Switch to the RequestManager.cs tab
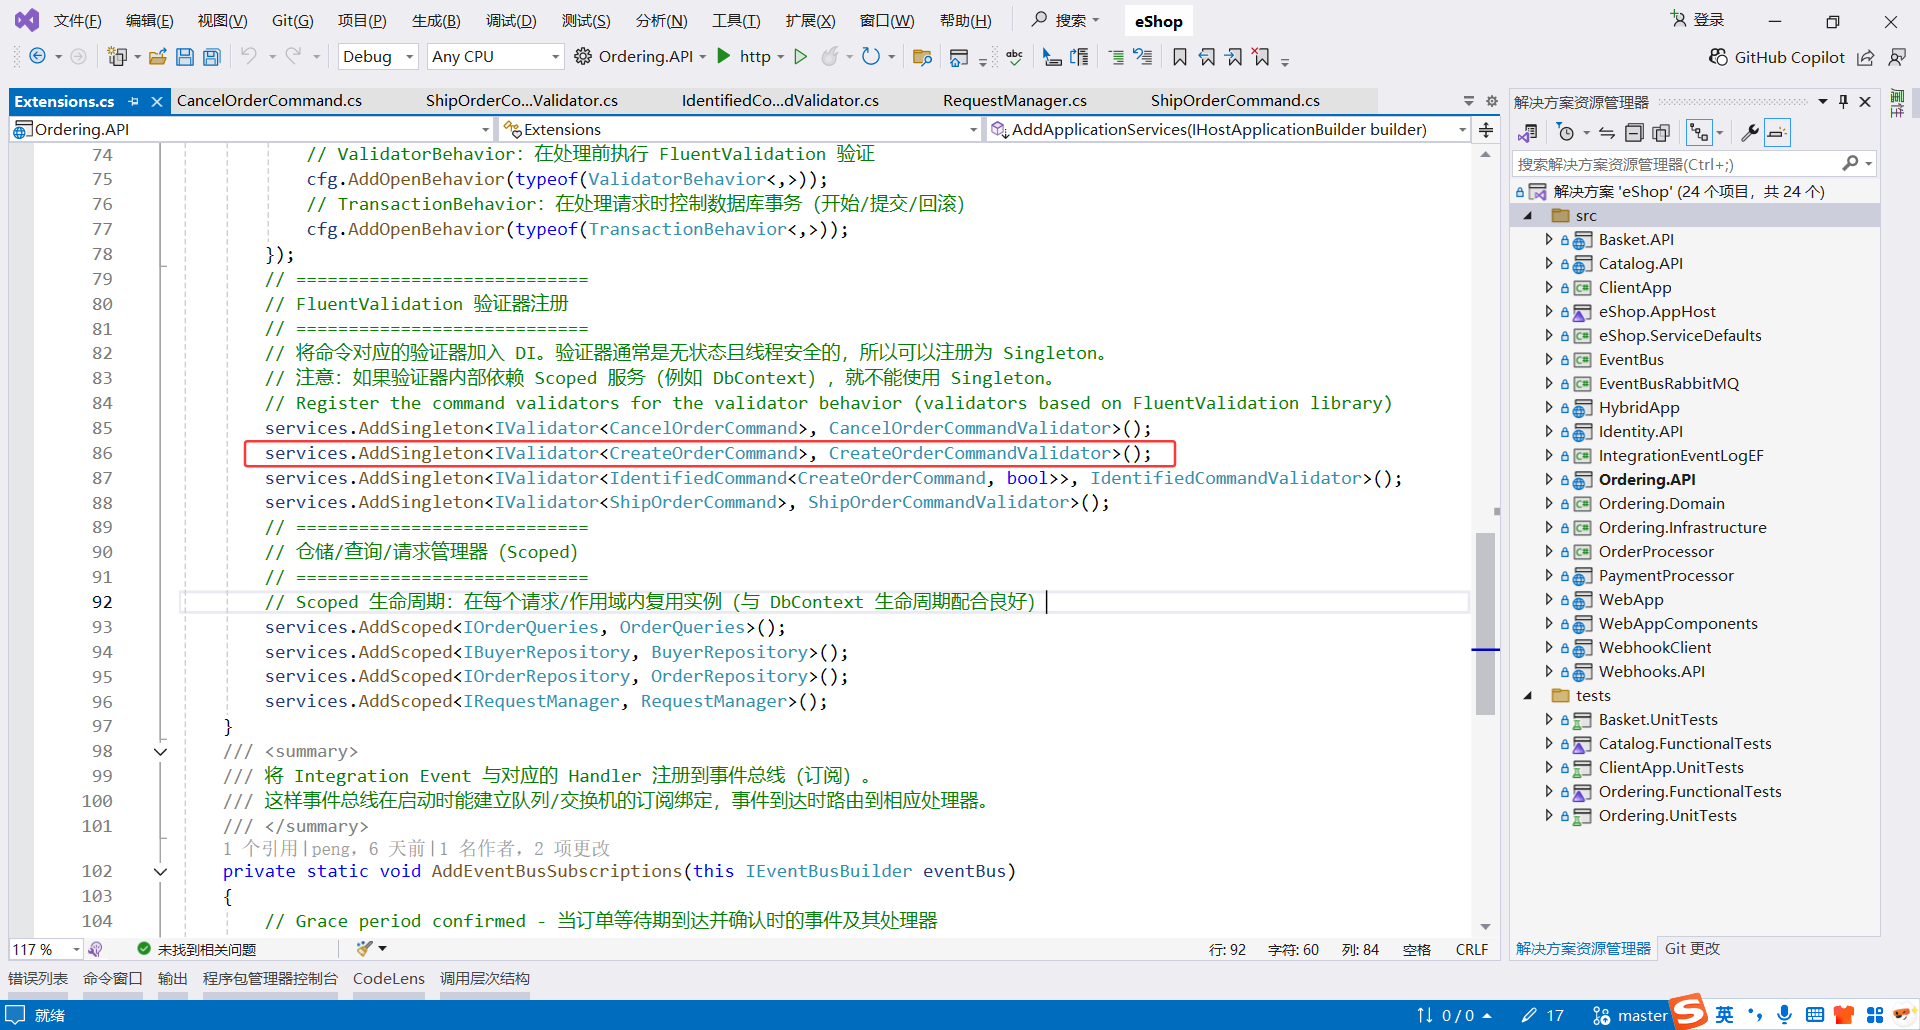This screenshot has width=1920, height=1030. 1014,100
